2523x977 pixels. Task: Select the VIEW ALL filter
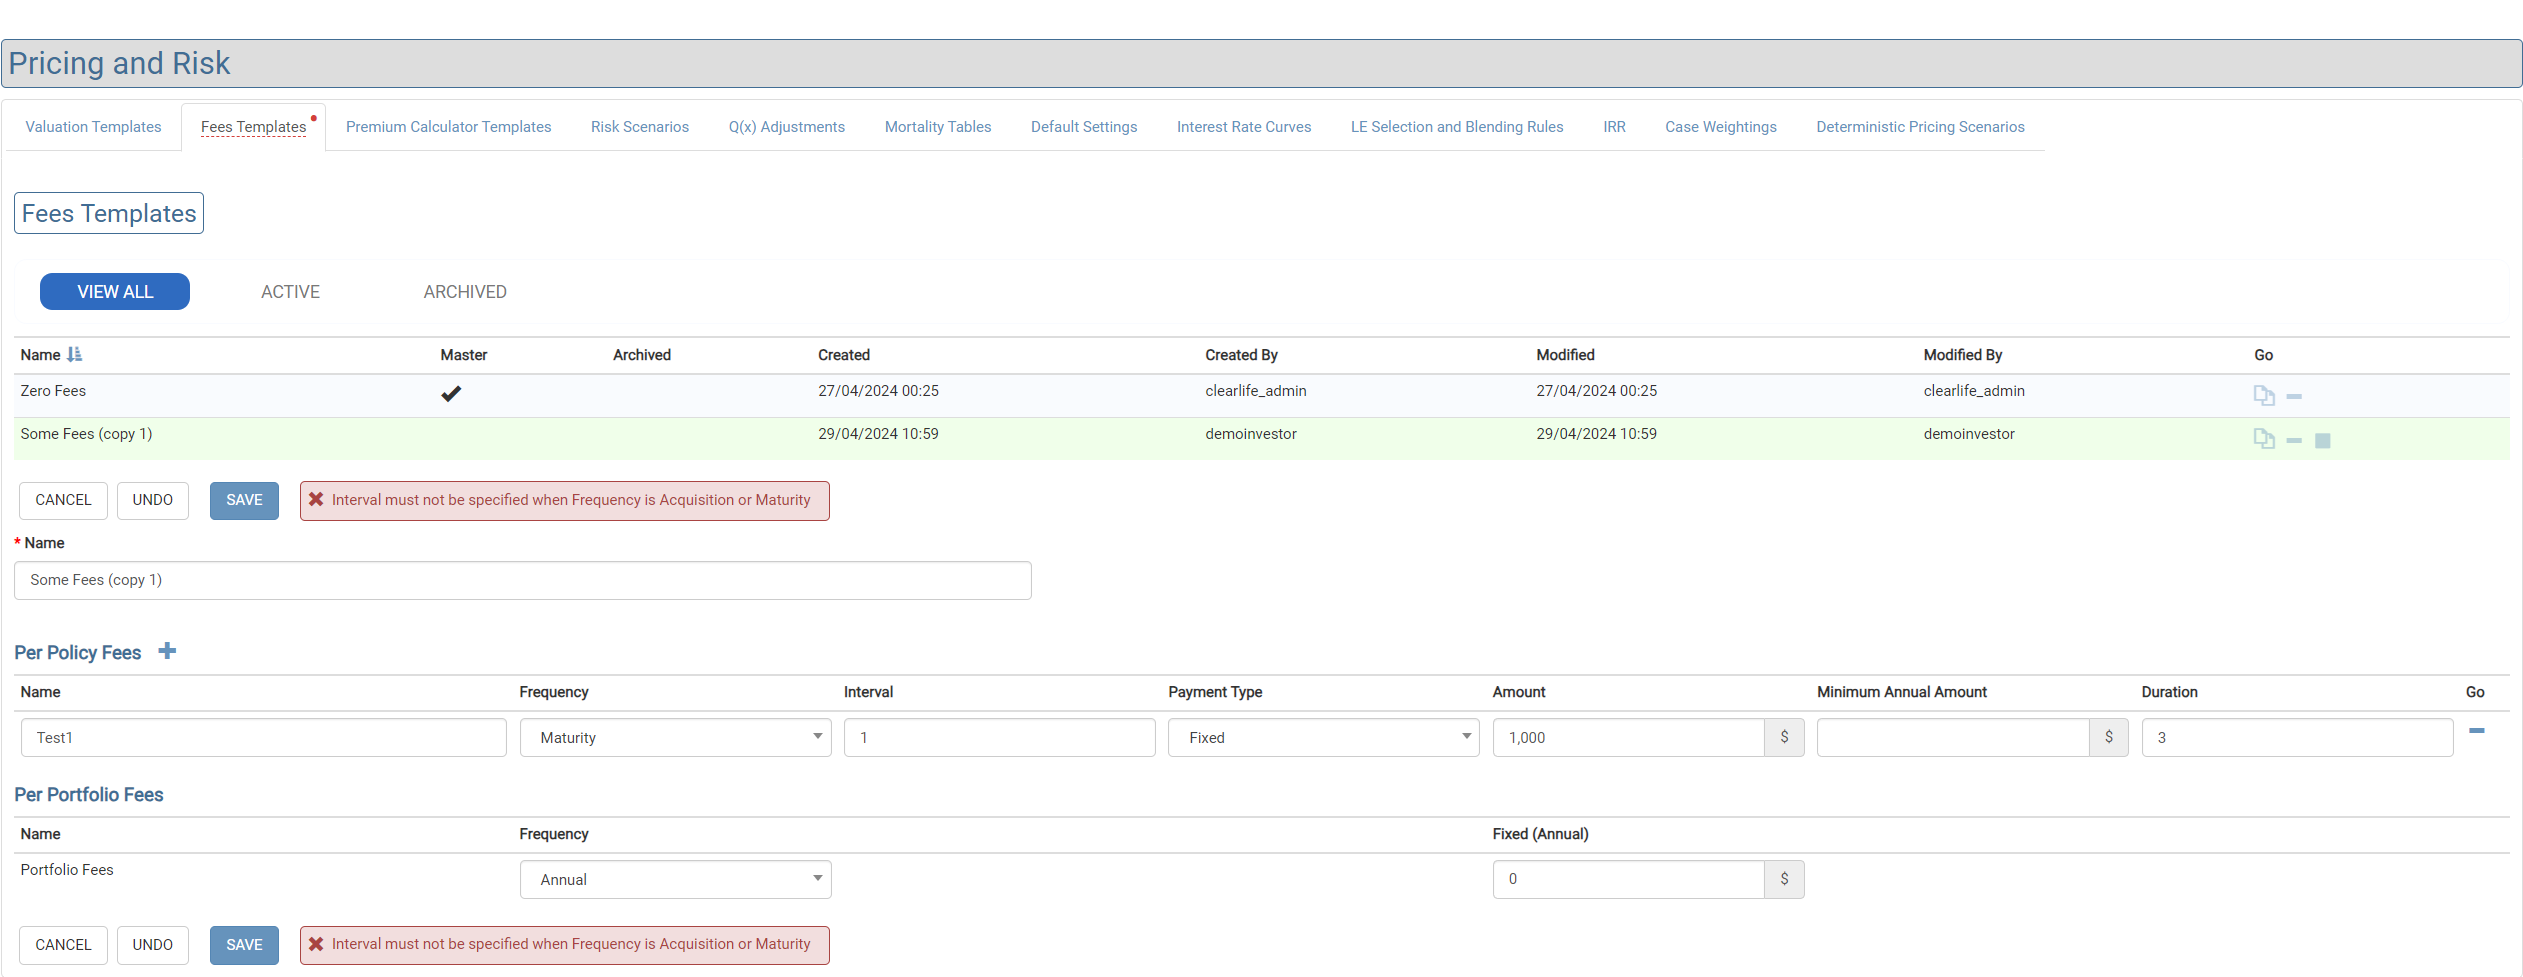point(115,292)
